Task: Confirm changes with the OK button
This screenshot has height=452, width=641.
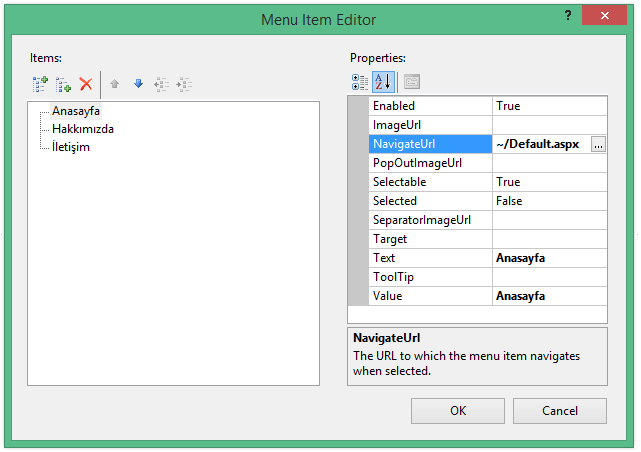Action: 458,411
